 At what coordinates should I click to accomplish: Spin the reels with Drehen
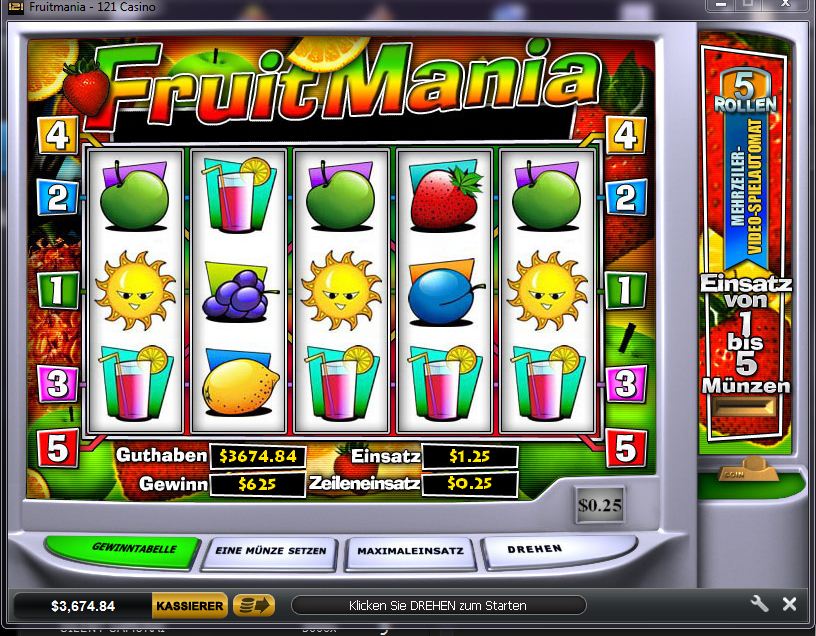click(x=557, y=551)
